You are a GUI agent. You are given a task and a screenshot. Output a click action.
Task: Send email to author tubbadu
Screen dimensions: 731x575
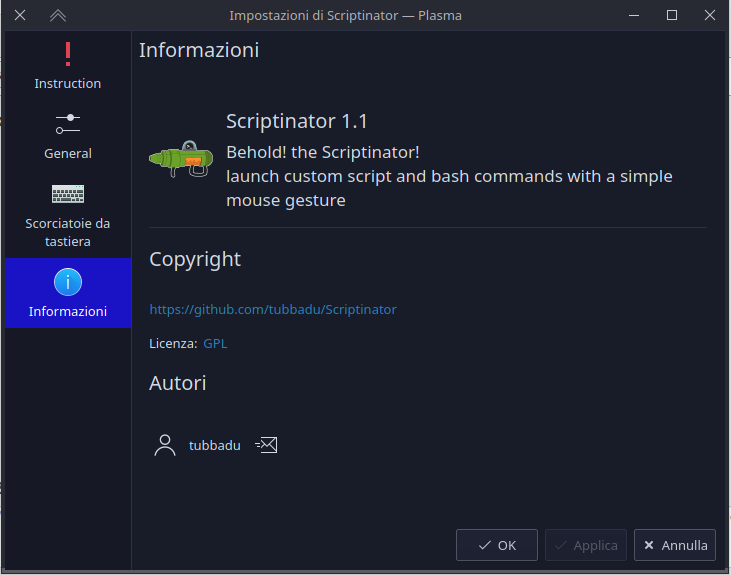tap(267, 445)
